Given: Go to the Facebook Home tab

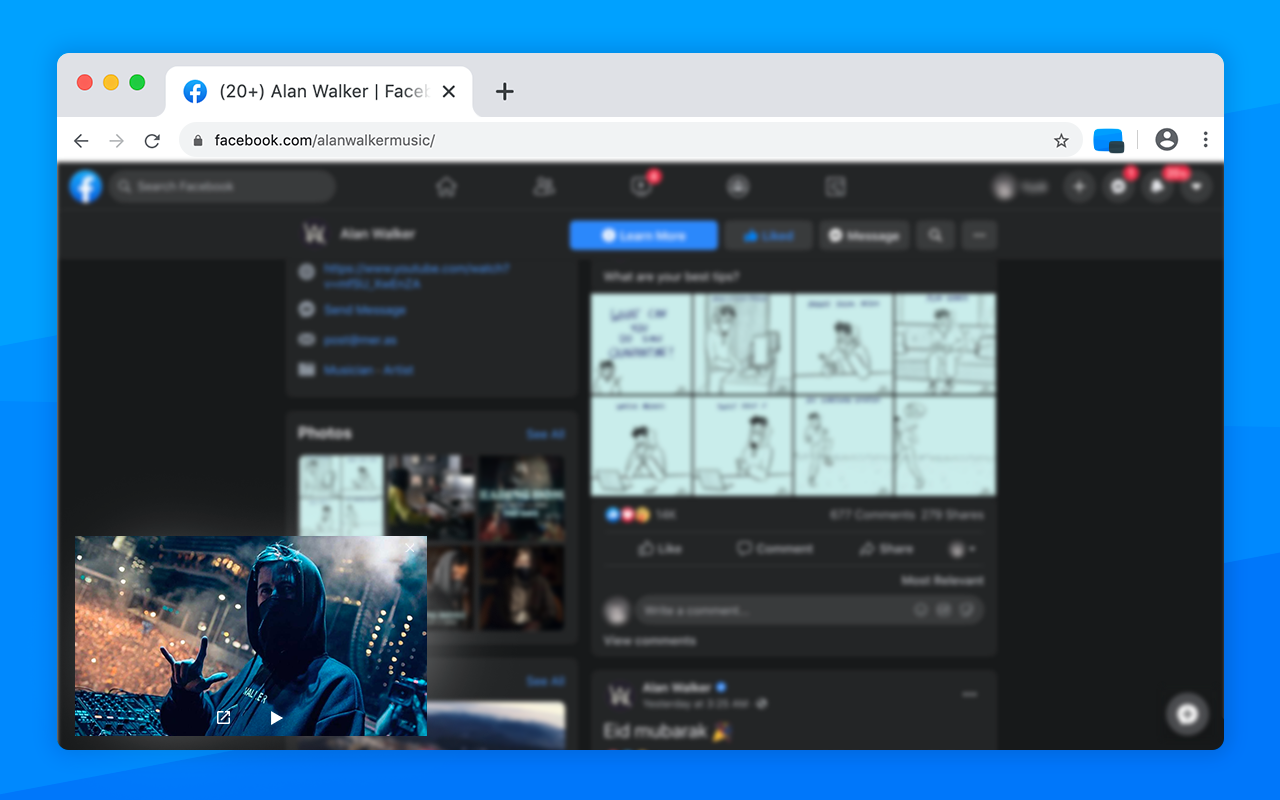Looking at the screenshot, I should [446, 186].
